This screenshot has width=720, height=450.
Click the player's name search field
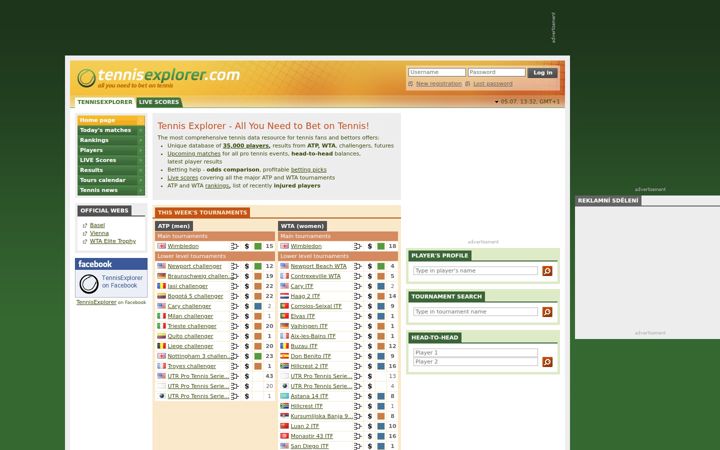[475, 271]
